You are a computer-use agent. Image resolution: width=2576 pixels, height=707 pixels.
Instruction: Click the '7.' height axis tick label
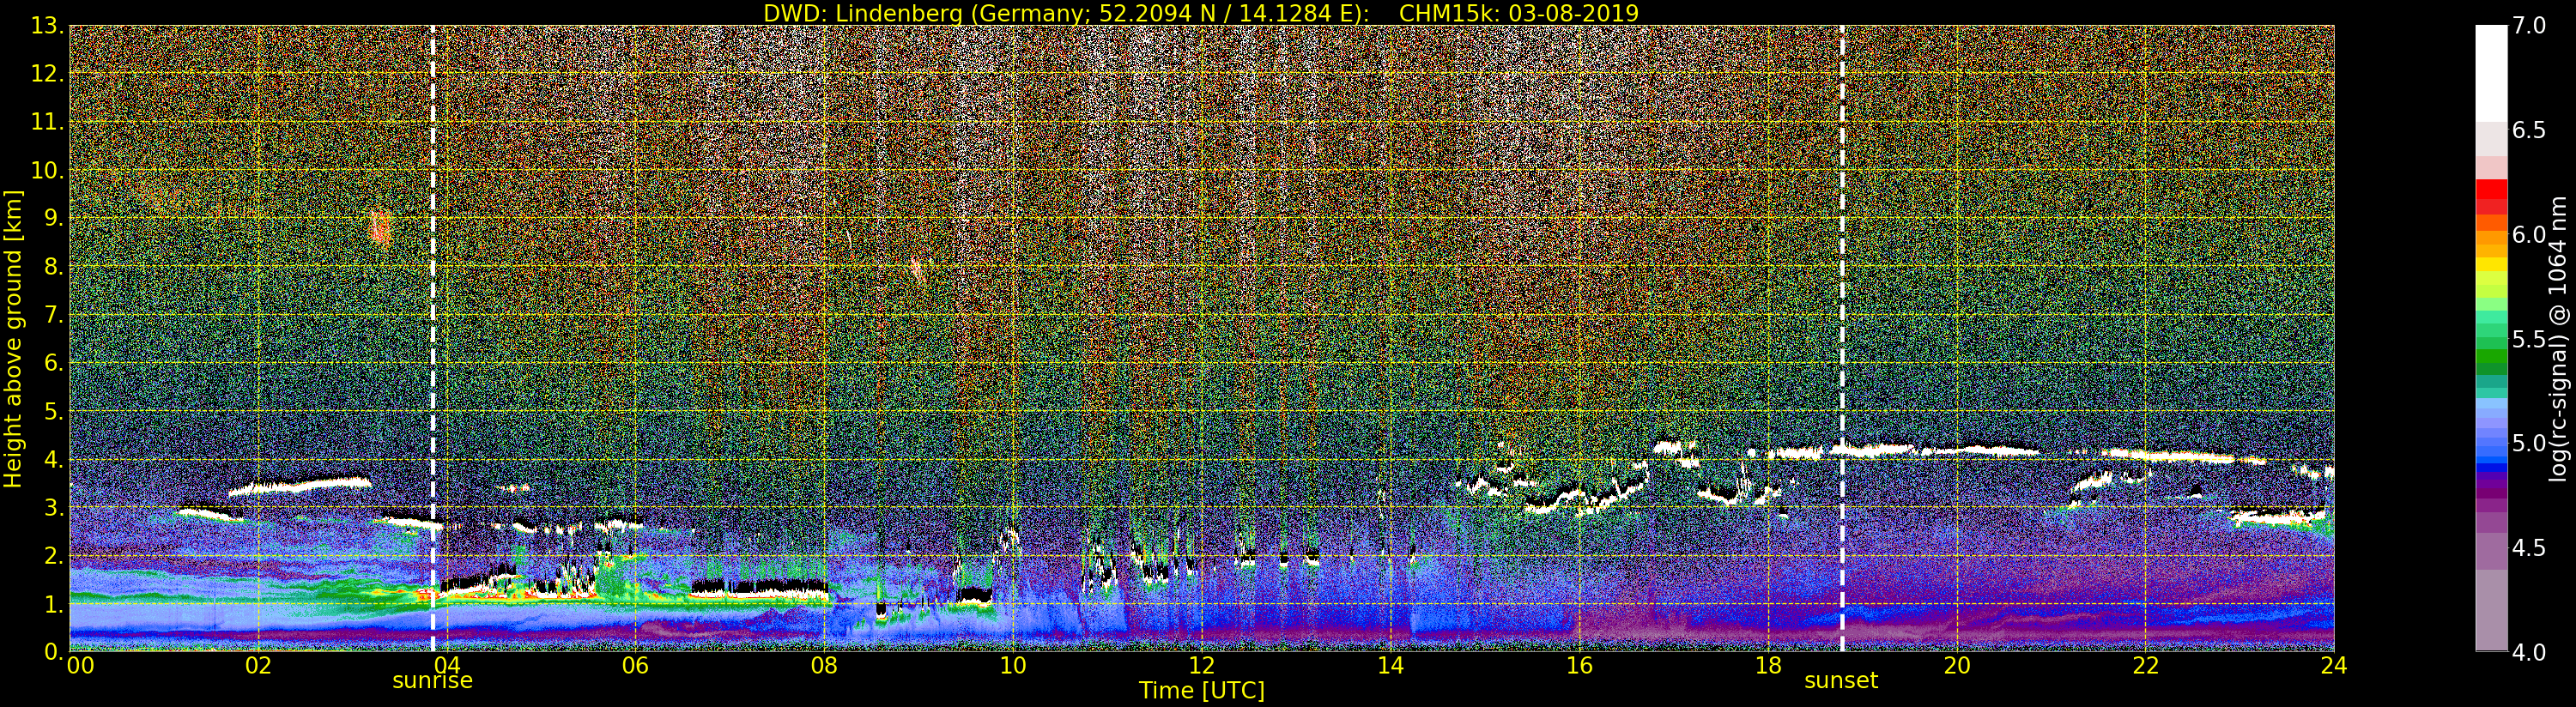(x=54, y=315)
